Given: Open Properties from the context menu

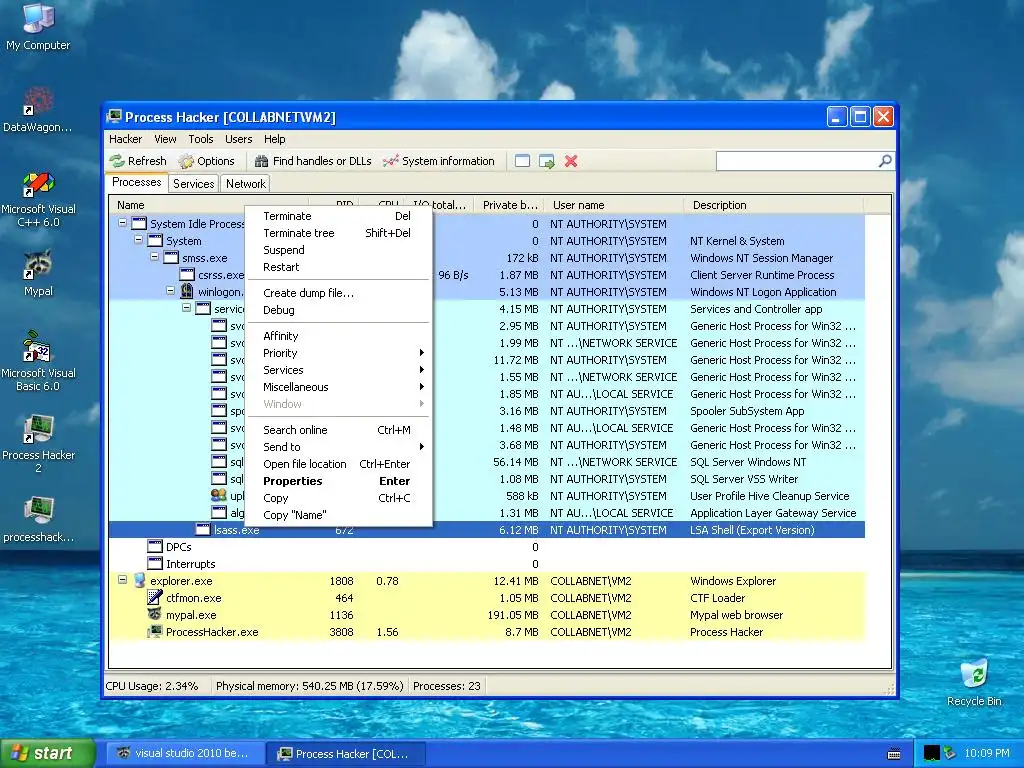Looking at the screenshot, I should [338, 481].
